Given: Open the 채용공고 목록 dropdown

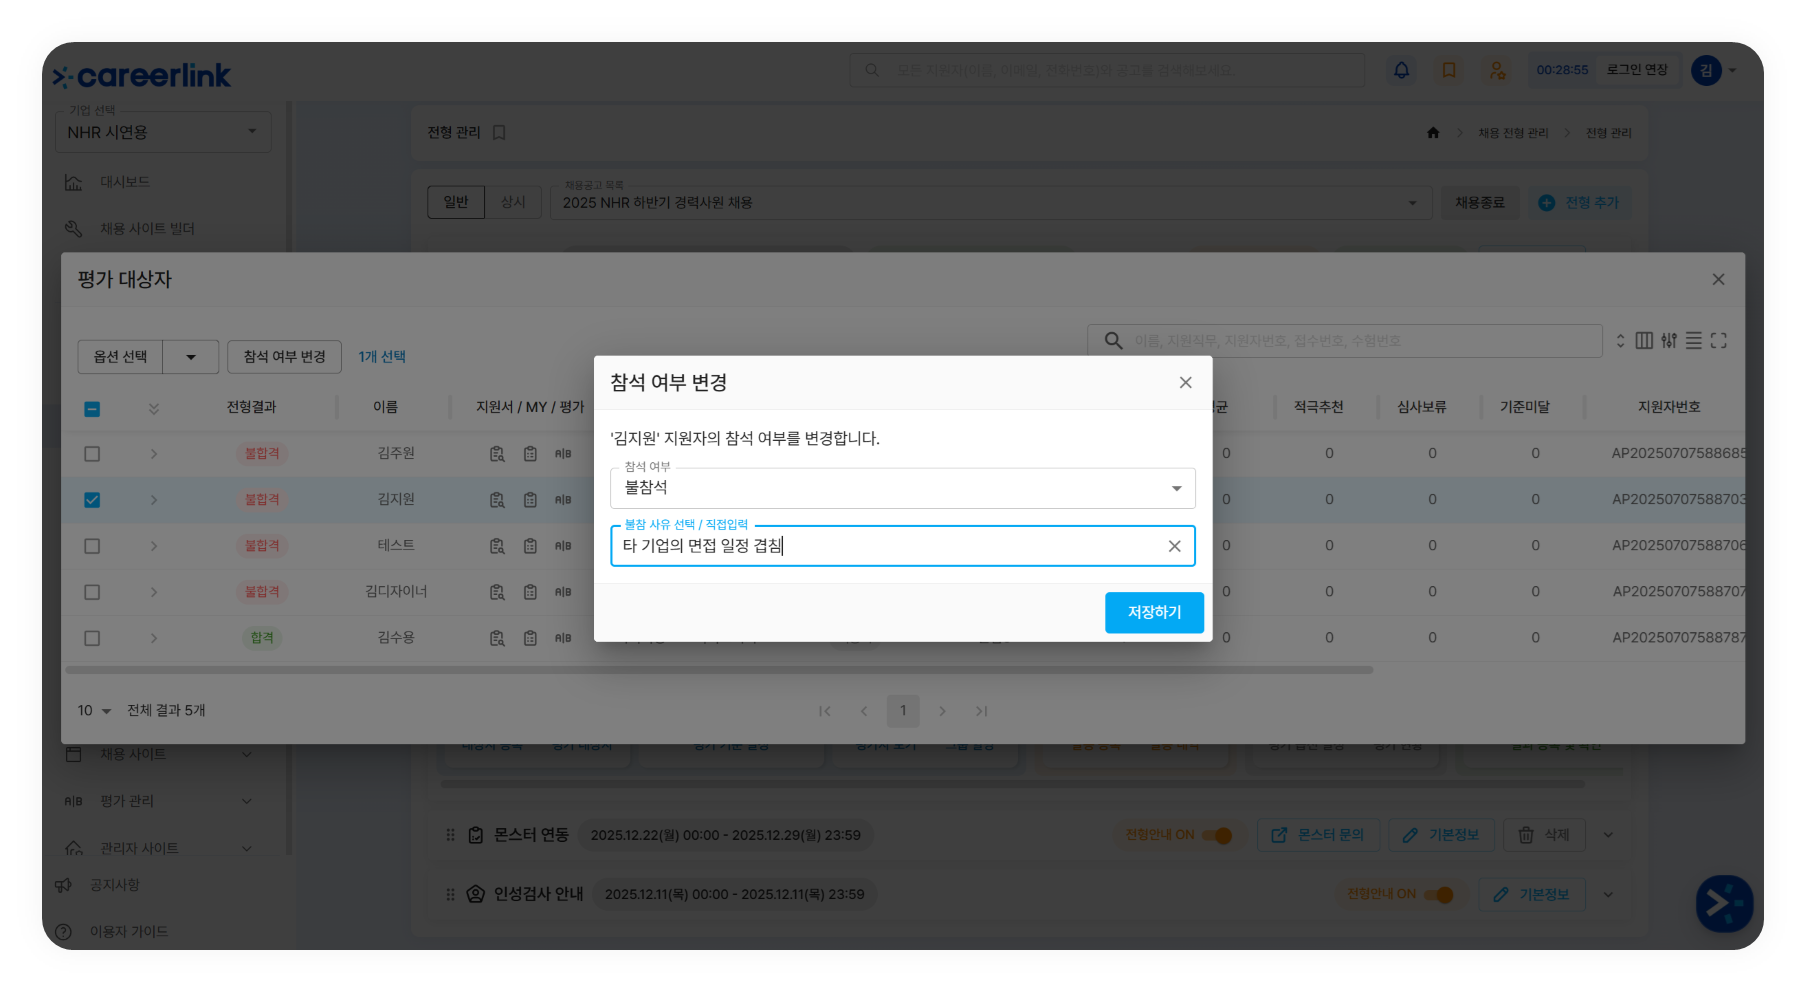Looking at the screenshot, I should [991, 203].
